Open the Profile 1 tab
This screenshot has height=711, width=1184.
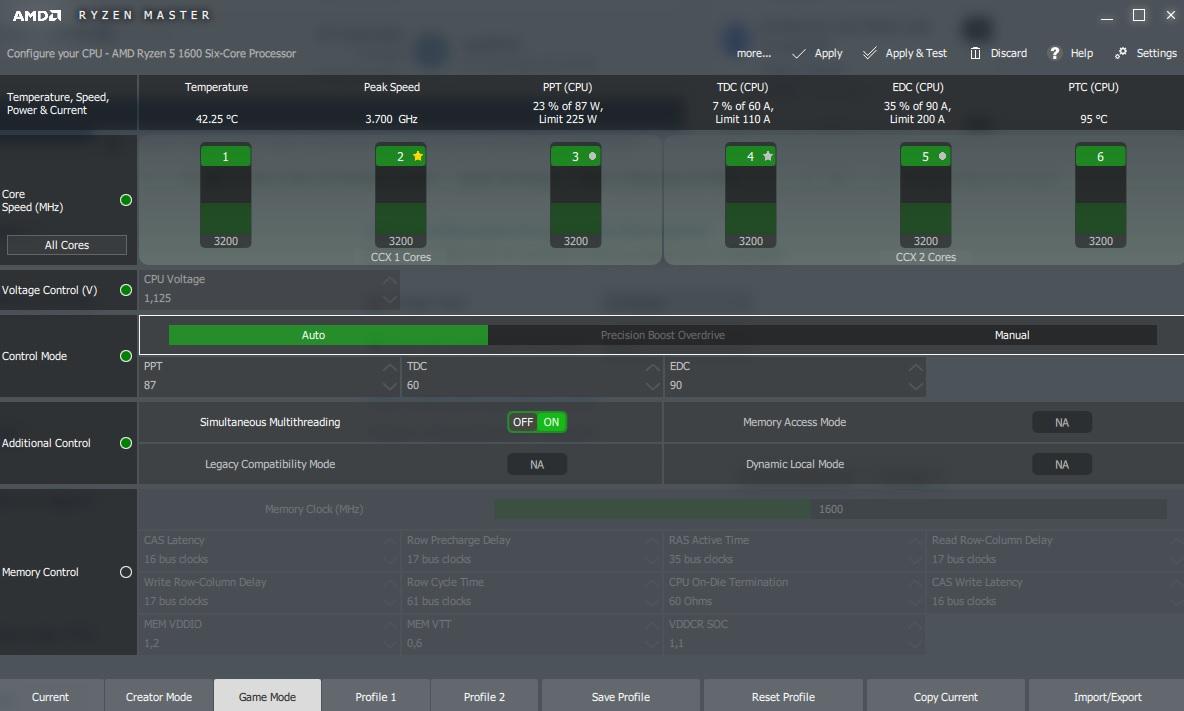[x=376, y=697]
